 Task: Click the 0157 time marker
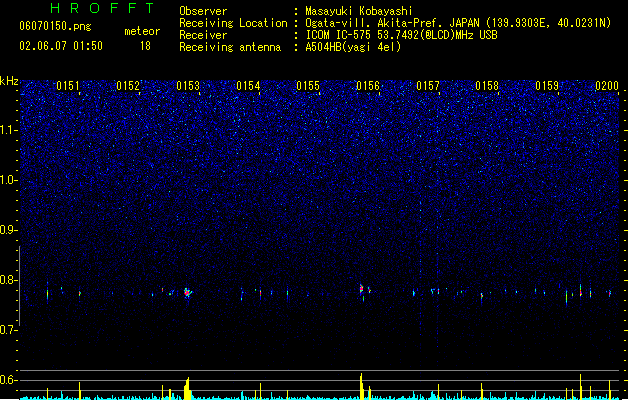(428, 86)
